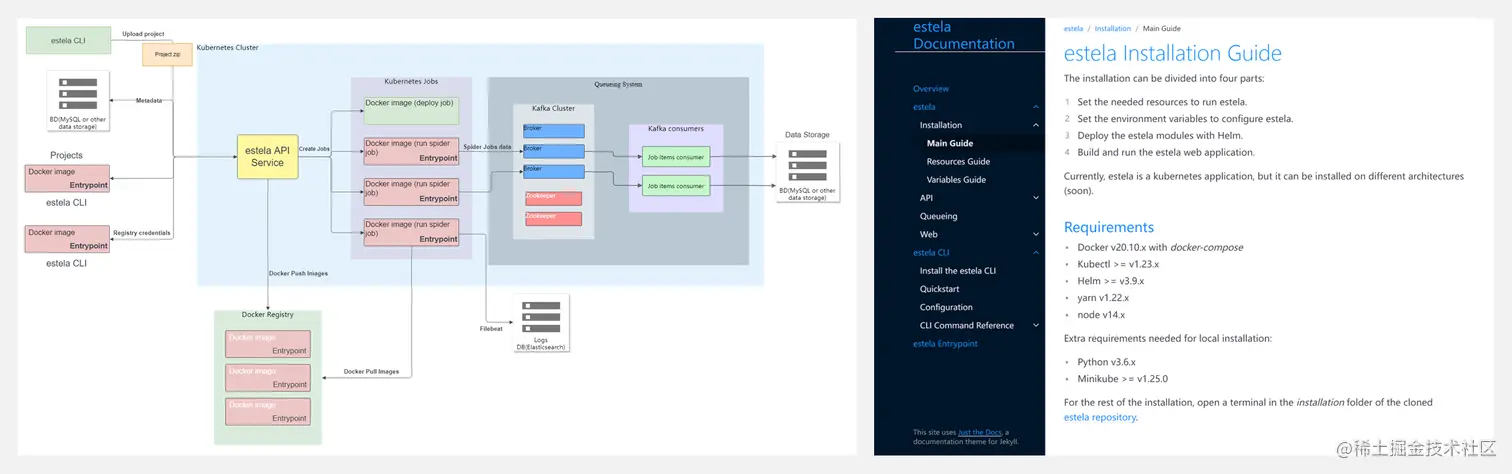Click the Python v3.6.x requirement

coord(1106,362)
